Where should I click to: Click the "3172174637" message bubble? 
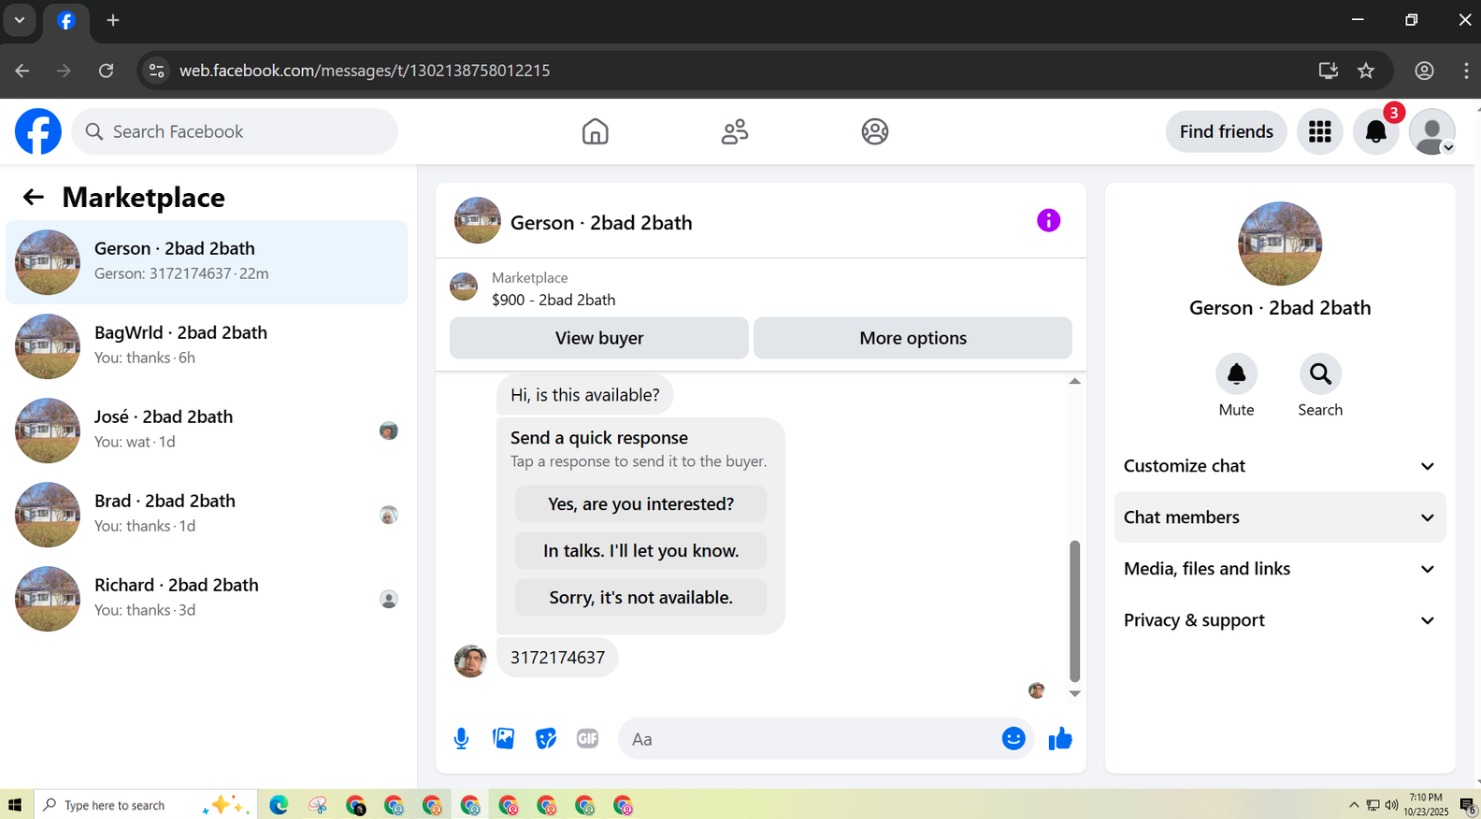coord(557,658)
